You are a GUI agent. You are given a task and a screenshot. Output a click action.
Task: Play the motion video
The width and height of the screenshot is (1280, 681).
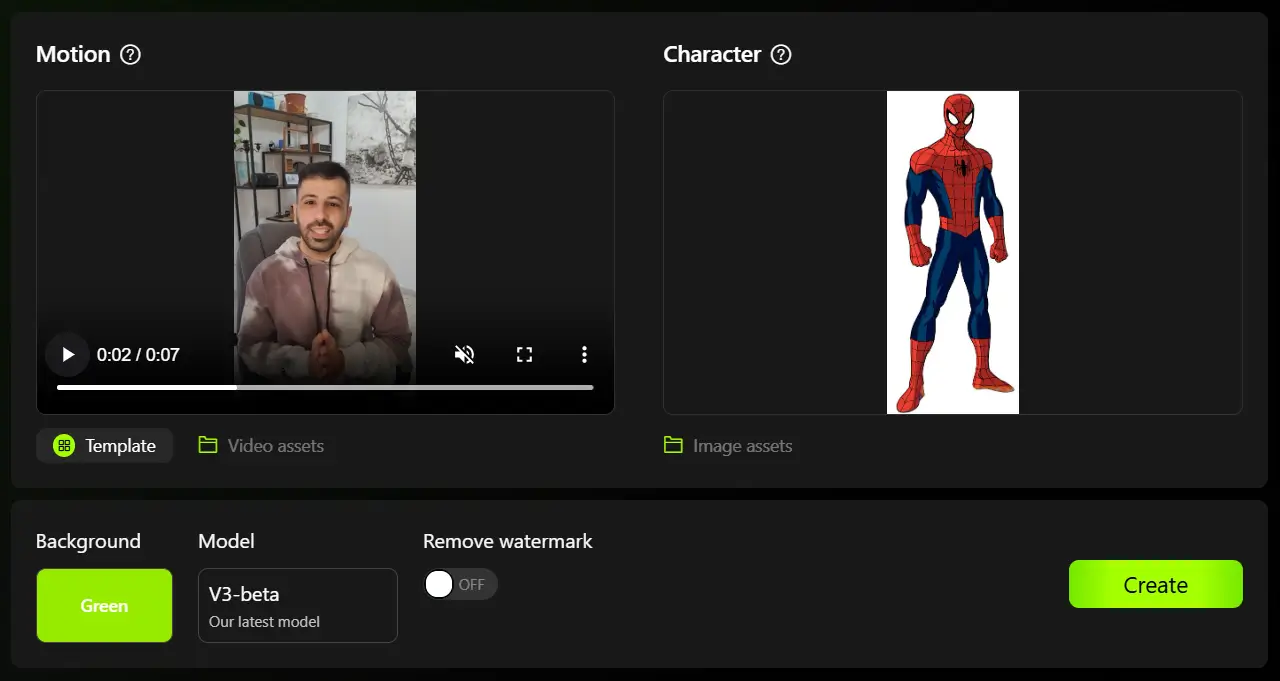68,354
